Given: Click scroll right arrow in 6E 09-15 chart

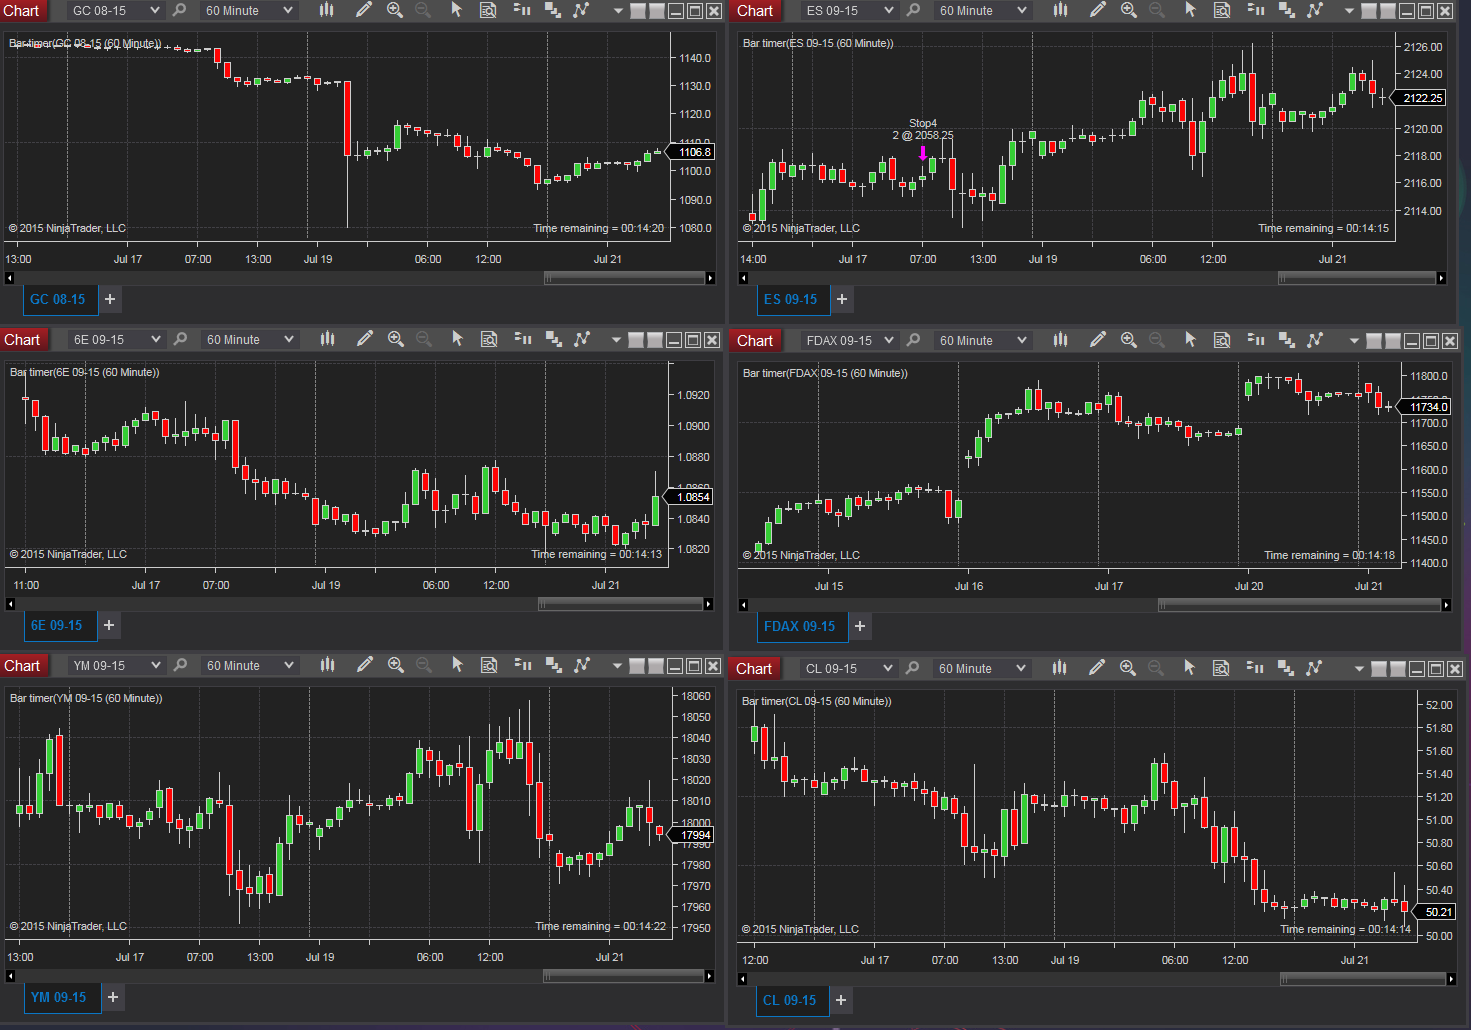Looking at the screenshot, I should [708, 604].
